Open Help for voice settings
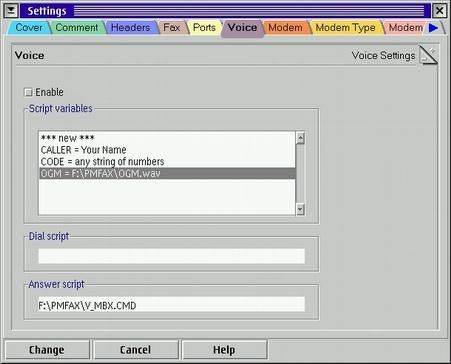Screen dimensions: 451x364 [x=224, y=350]
